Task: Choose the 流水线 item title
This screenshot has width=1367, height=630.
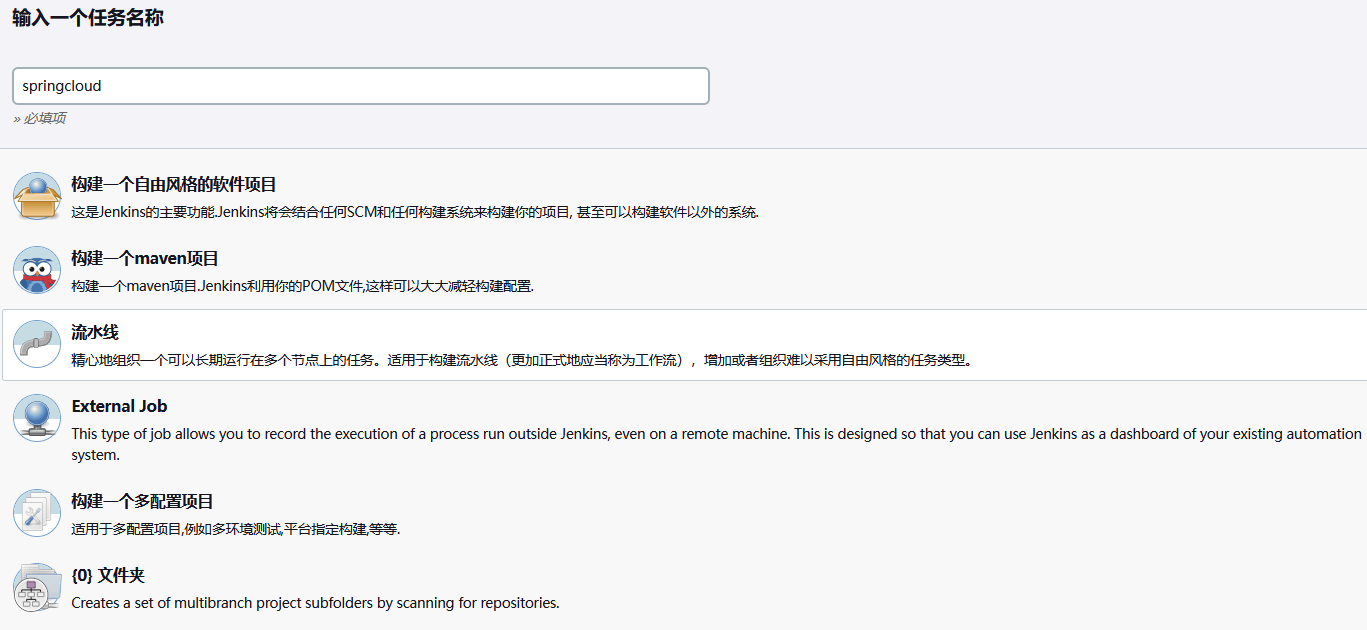Action: tap(95, 333)
